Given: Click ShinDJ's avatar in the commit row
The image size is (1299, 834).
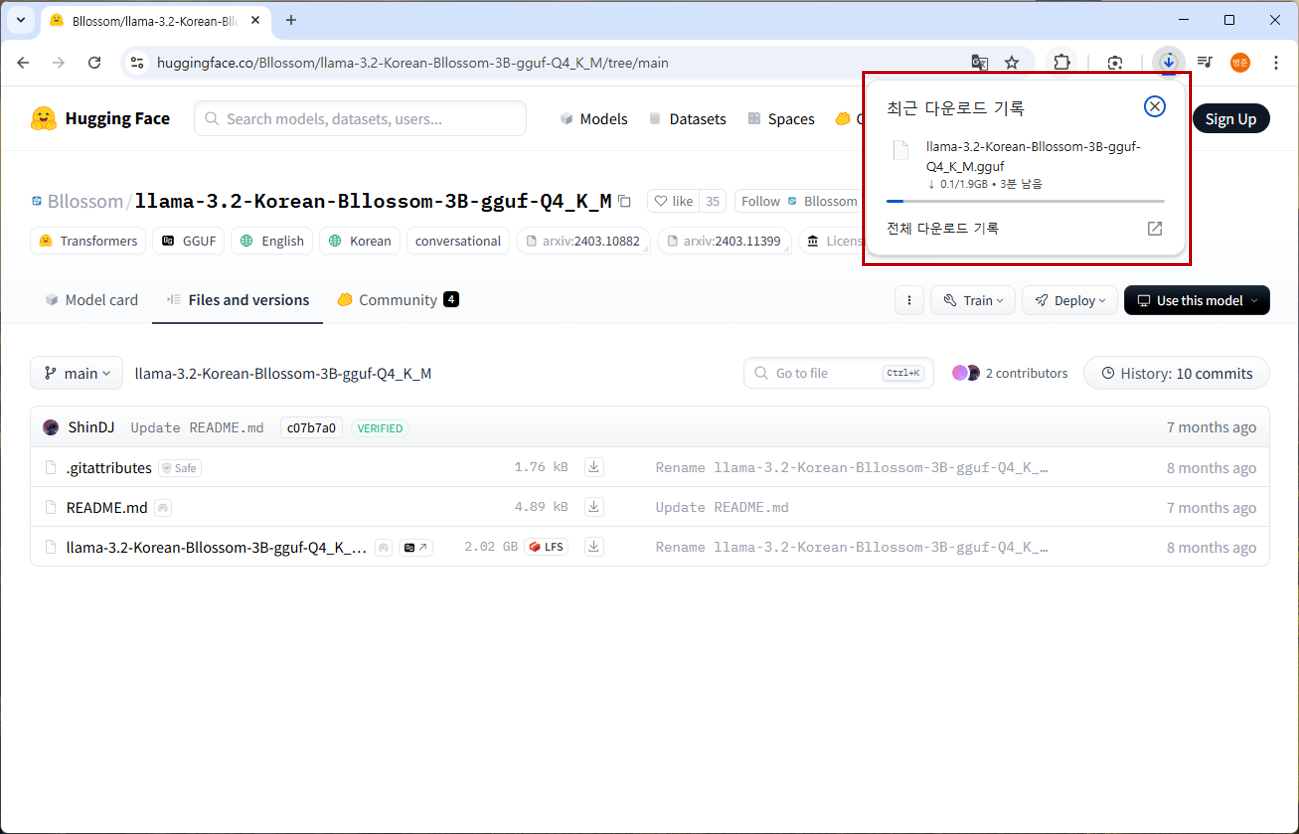Looking at the screenshot, I should [x=51, y=428].
